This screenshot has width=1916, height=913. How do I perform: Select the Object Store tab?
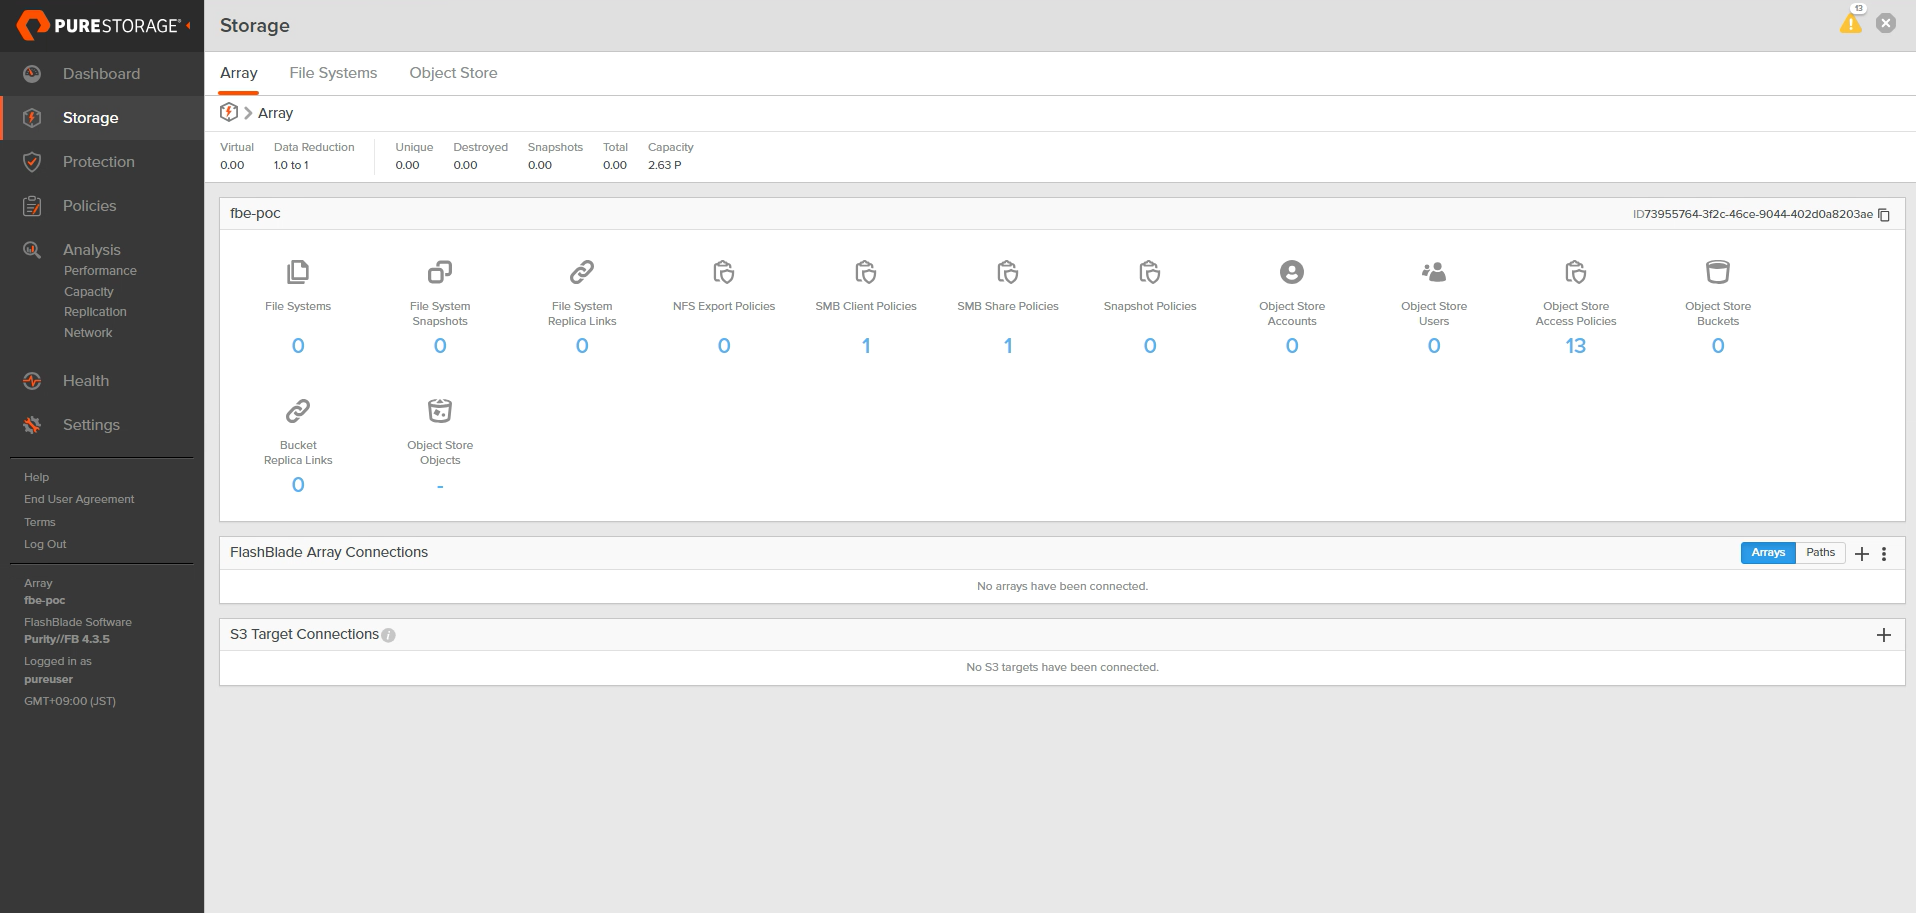tap(453, 73)
